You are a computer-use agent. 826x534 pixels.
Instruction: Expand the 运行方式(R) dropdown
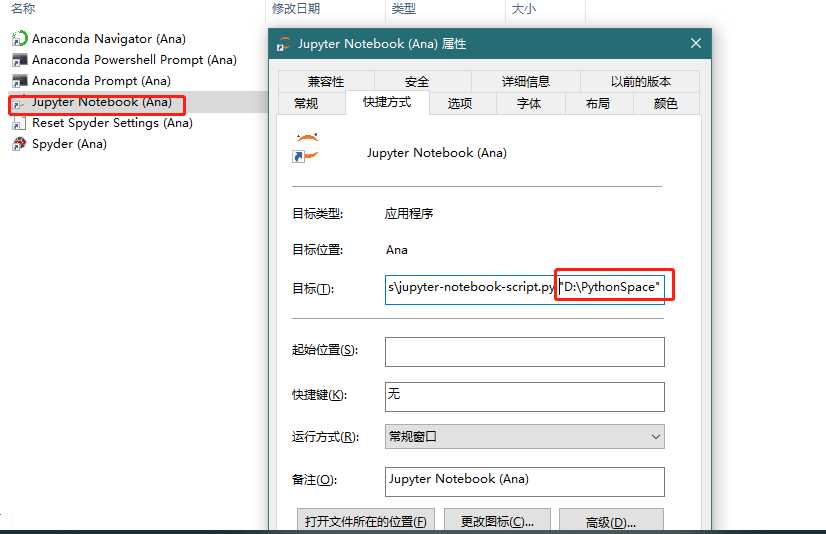(x=525, y=437)
